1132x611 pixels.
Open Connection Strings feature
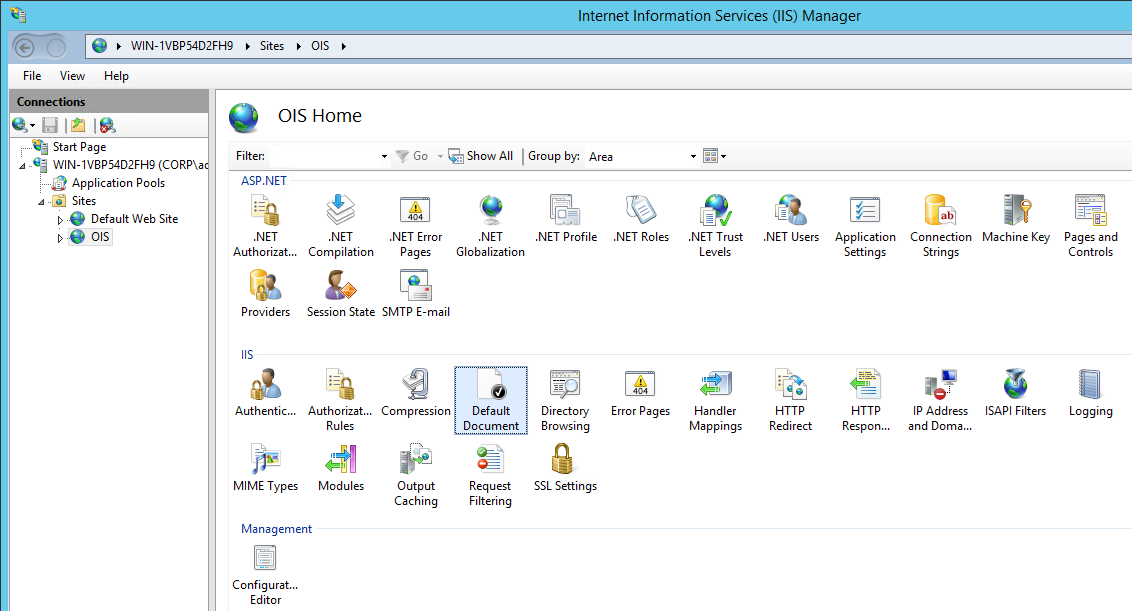point(941,226)
